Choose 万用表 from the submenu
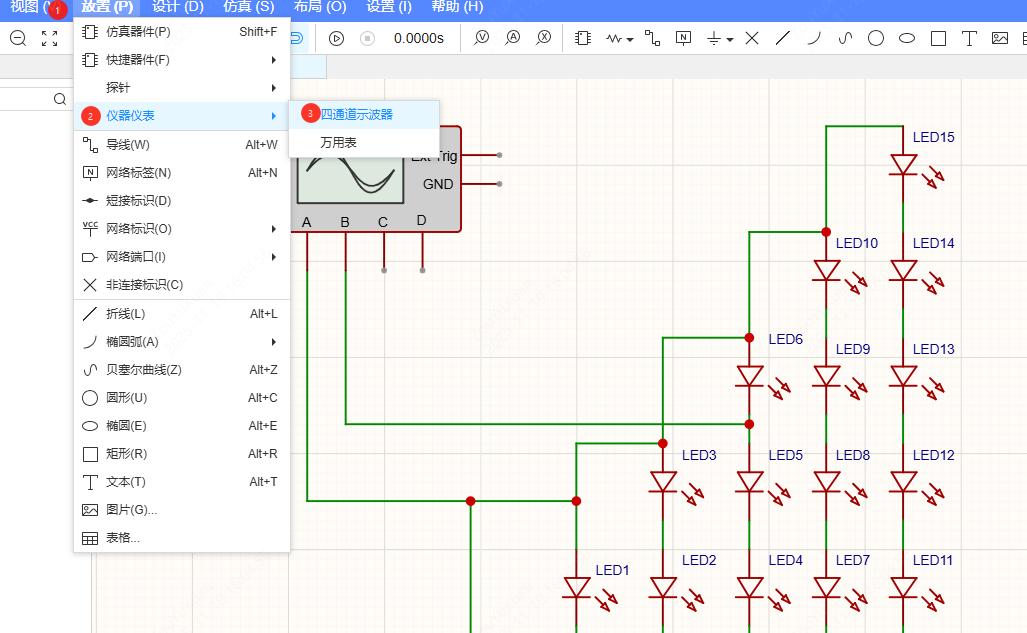This screenshot has height=633, width=1027. click(338, 143)
